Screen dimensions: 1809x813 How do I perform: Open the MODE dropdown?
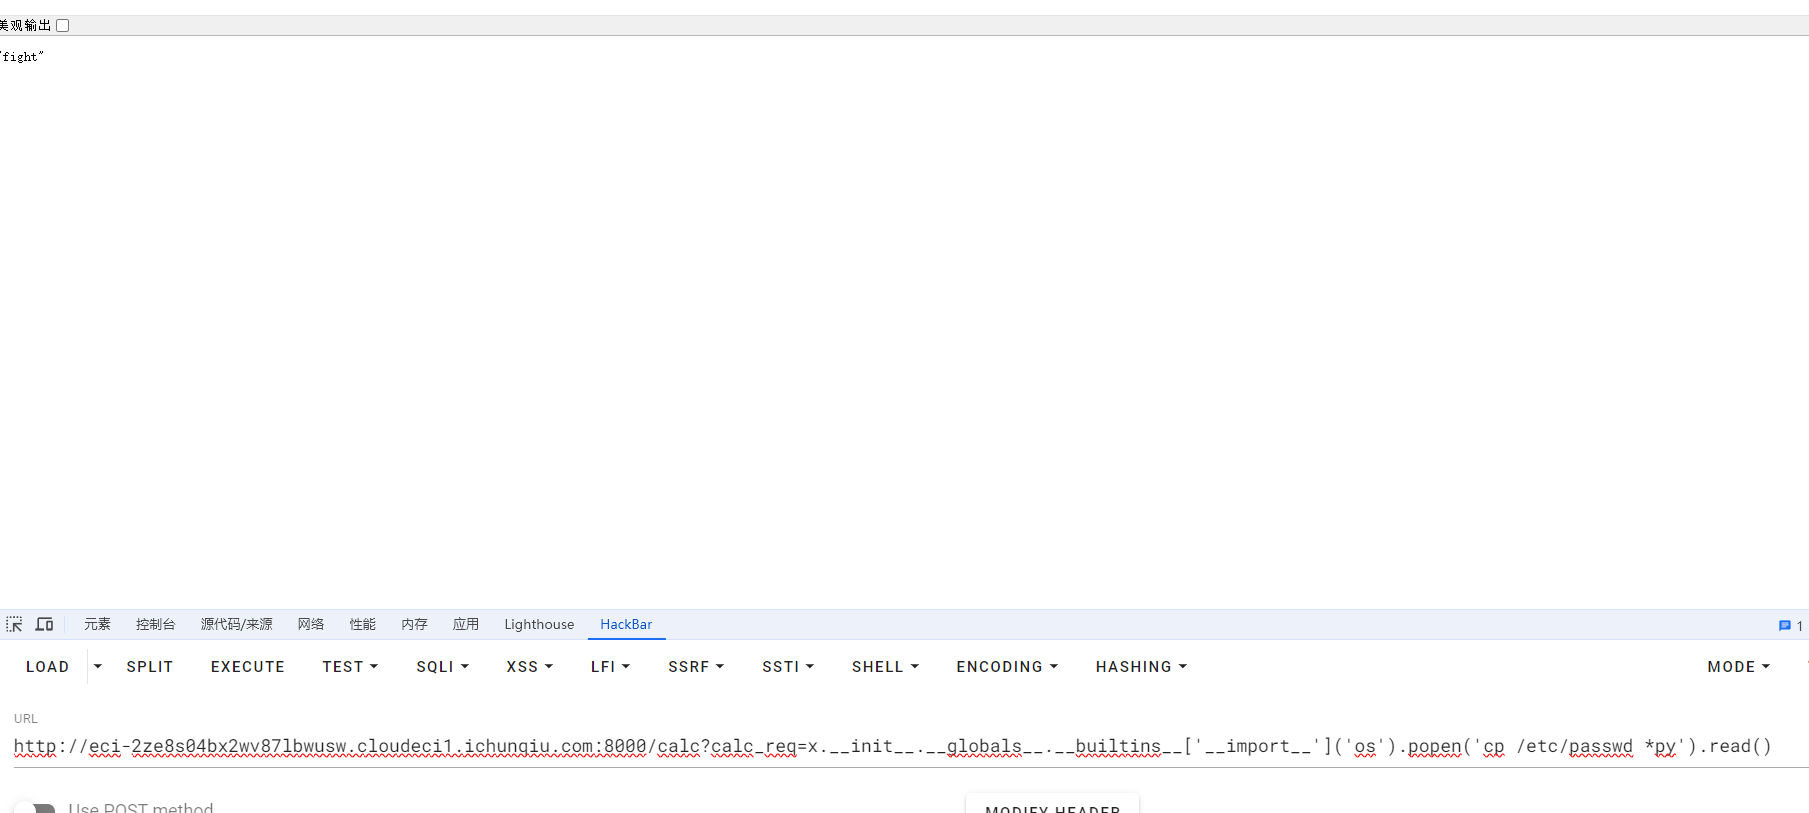[1738, 667]
